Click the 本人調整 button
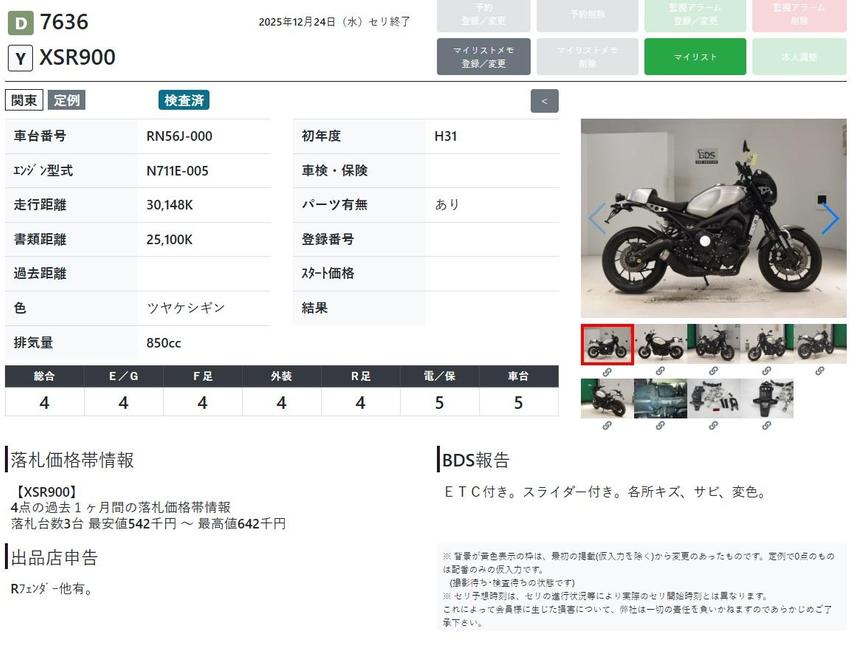 (x=799, y=57)
